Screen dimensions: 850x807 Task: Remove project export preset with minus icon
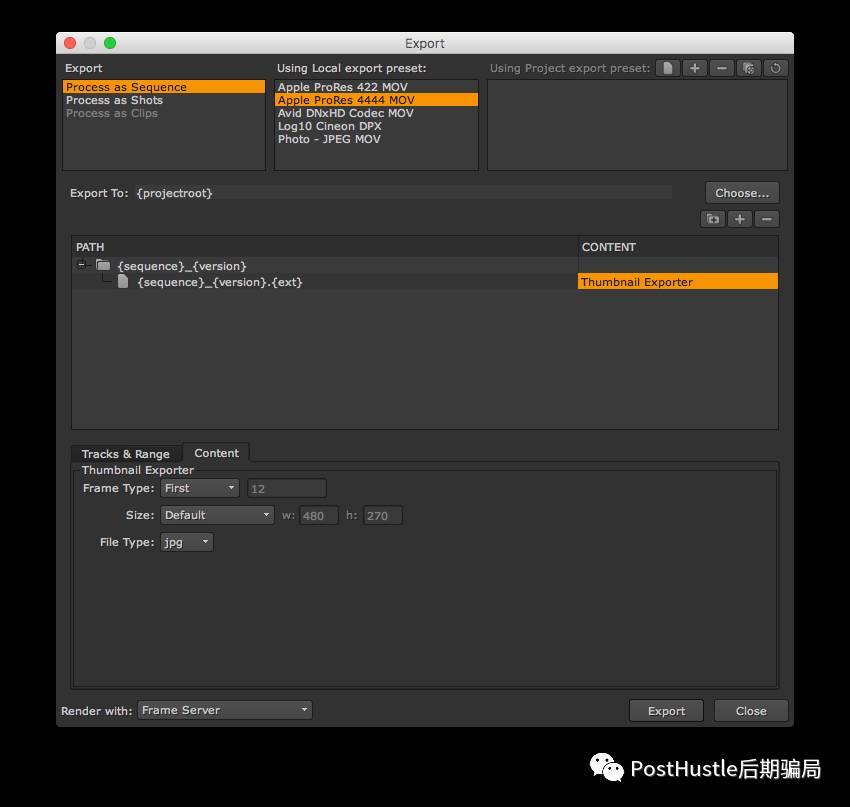[721, 68]
